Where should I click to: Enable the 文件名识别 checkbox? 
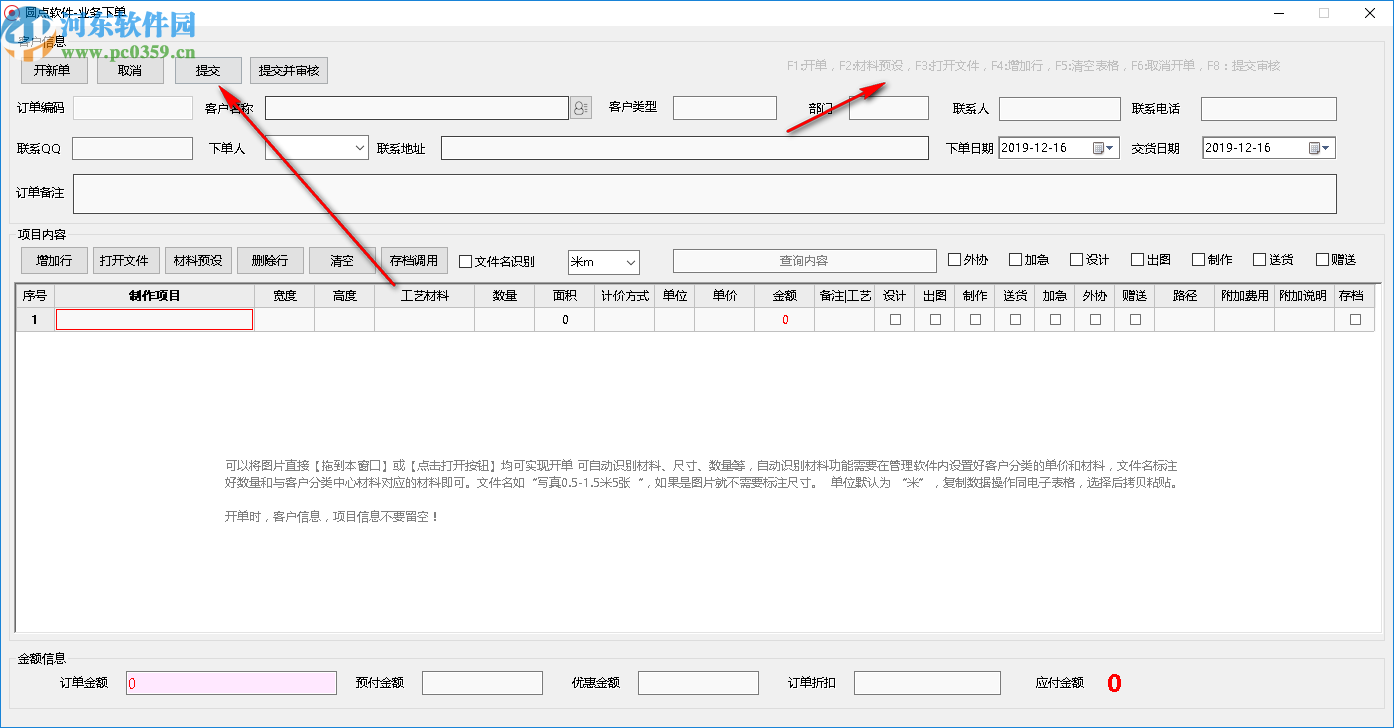pyautogui.click(x=464, y=261)
